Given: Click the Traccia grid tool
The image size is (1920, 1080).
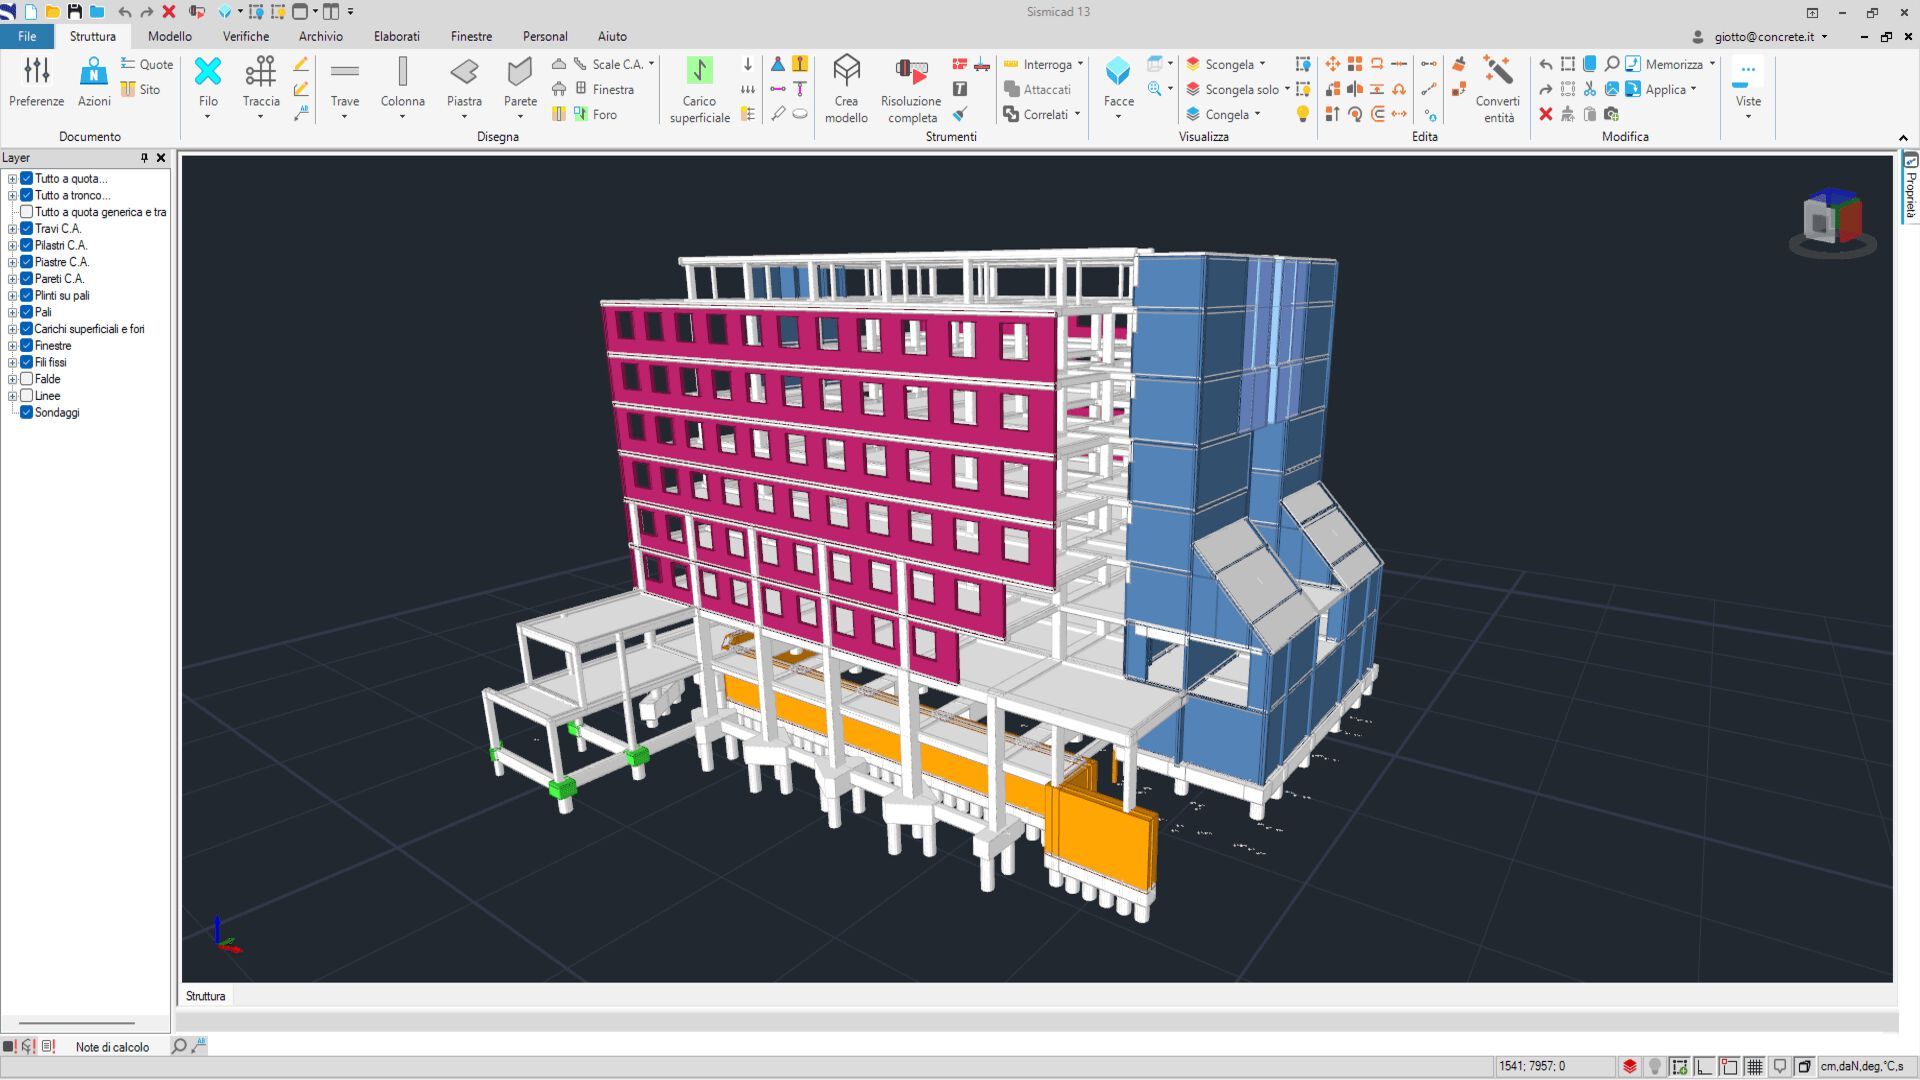Looking at the screenshot, I should click(260, 72).
